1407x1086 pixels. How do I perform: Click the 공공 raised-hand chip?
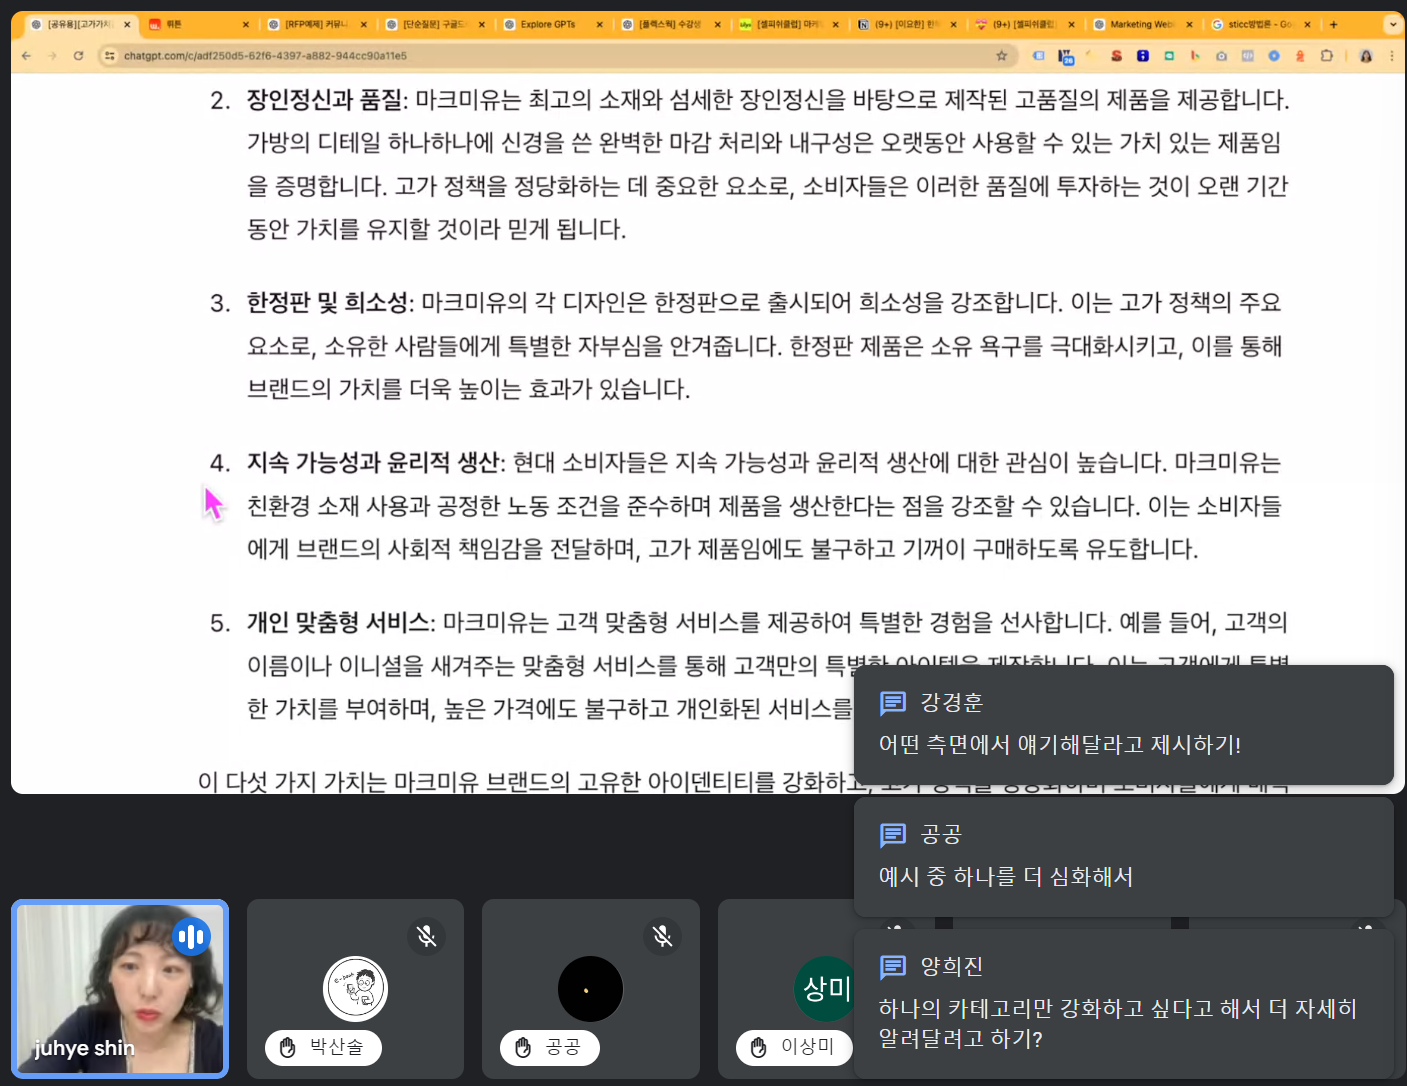tap(550, 1047)
